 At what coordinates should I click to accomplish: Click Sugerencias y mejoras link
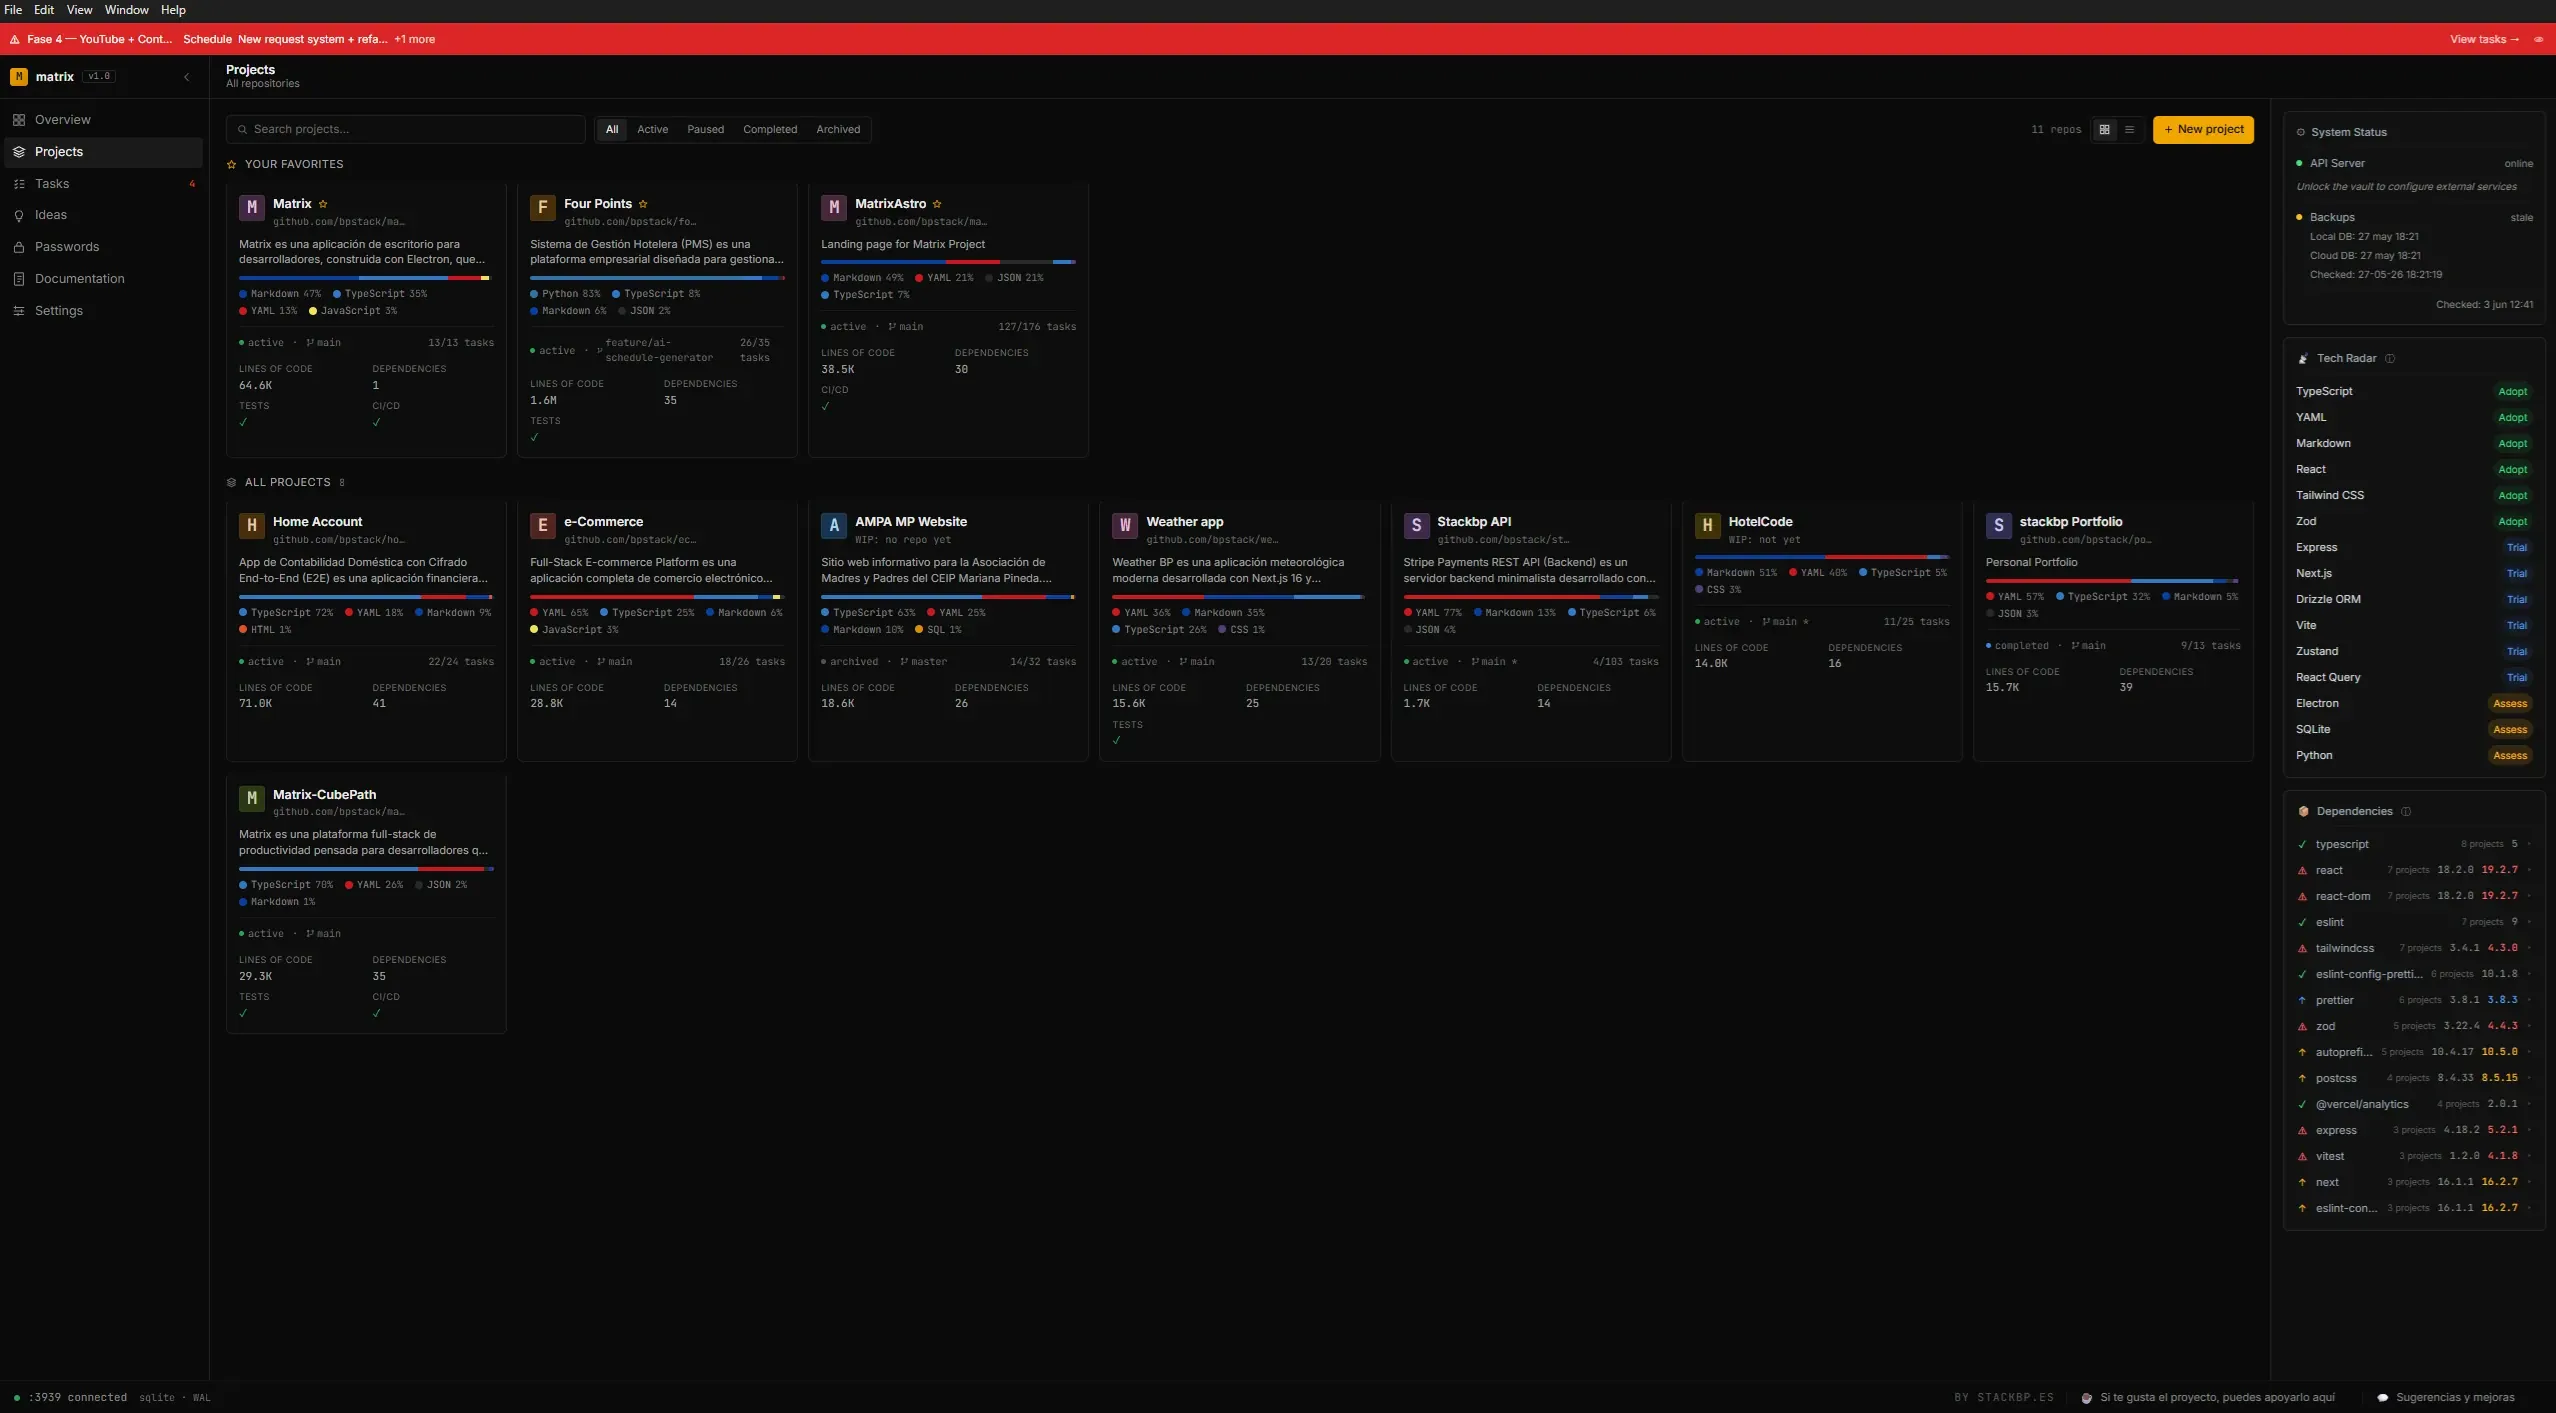coord(2445,1398)
